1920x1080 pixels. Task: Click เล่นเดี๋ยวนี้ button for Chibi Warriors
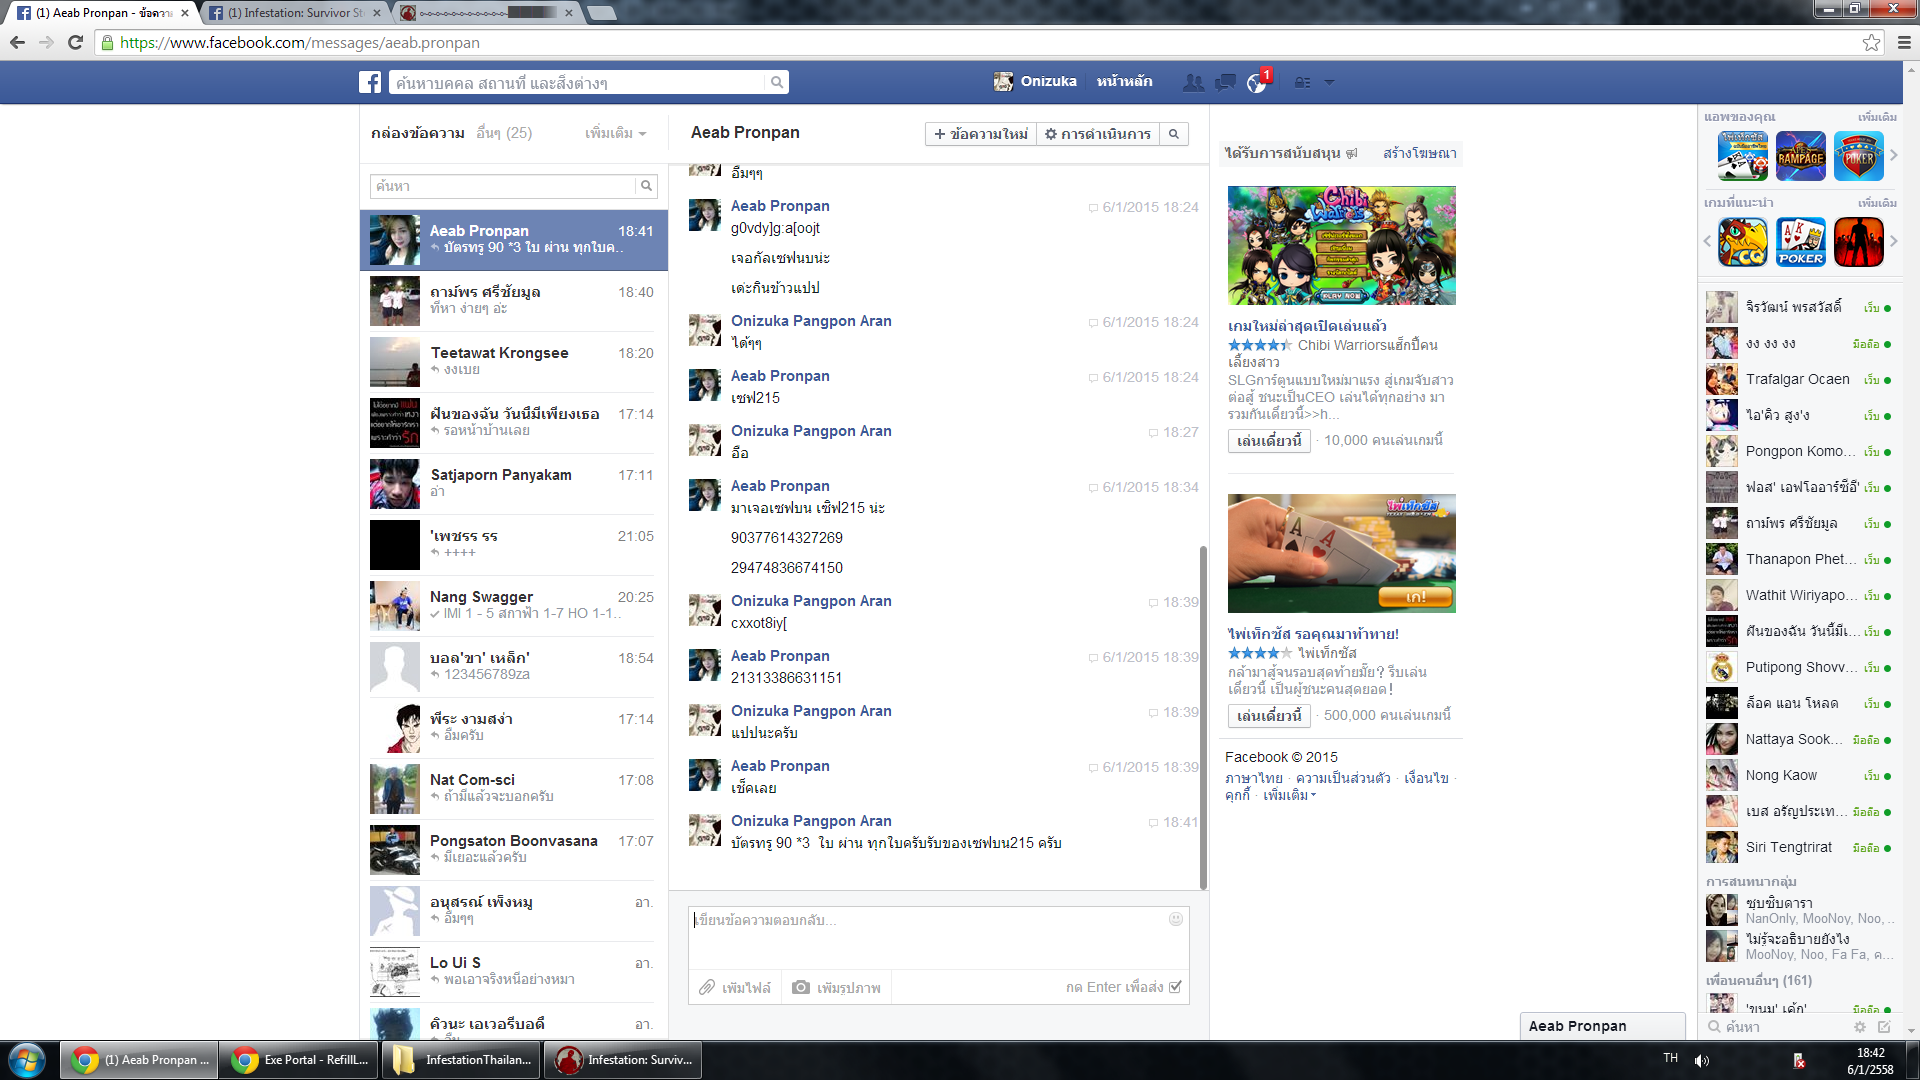(x=1268, y=441)
